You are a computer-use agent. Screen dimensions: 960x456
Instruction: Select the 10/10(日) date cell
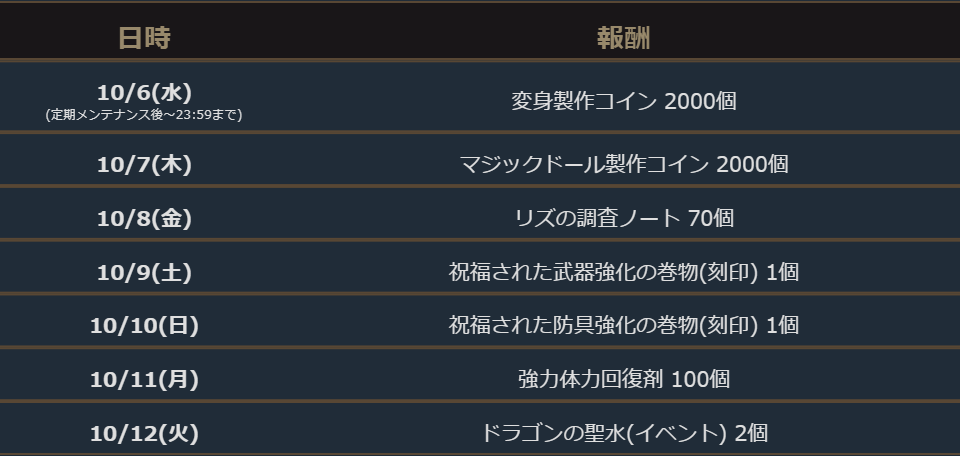coord(144,325)
